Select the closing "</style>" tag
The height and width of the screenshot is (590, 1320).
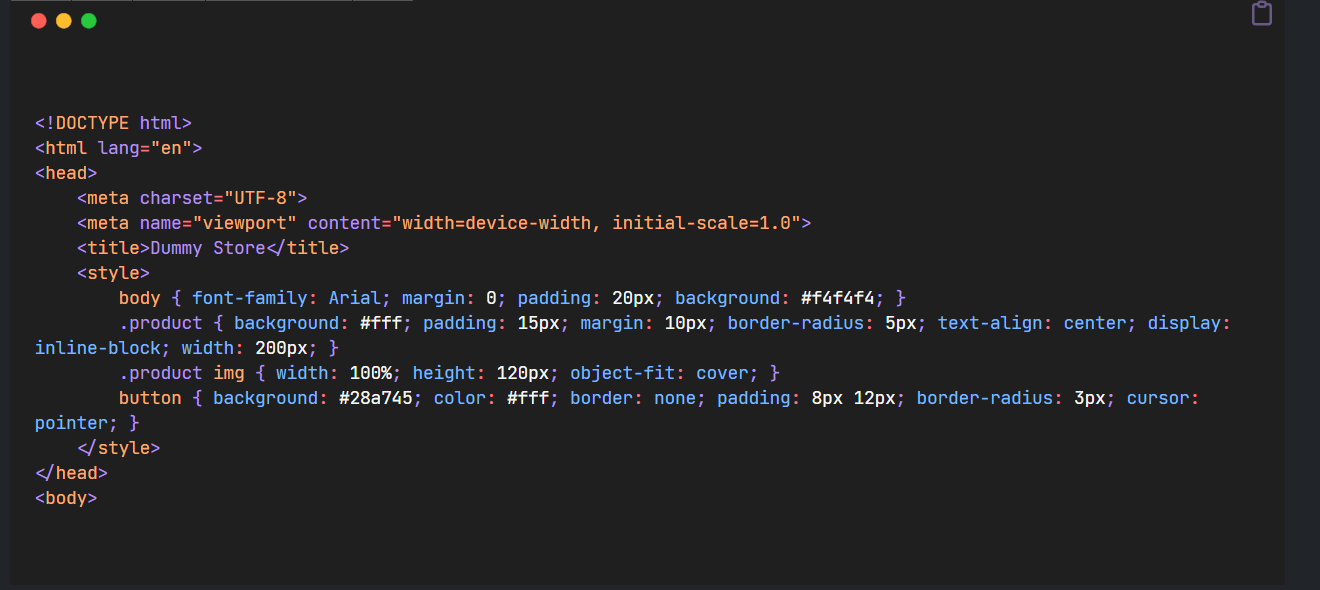point(118,448)
